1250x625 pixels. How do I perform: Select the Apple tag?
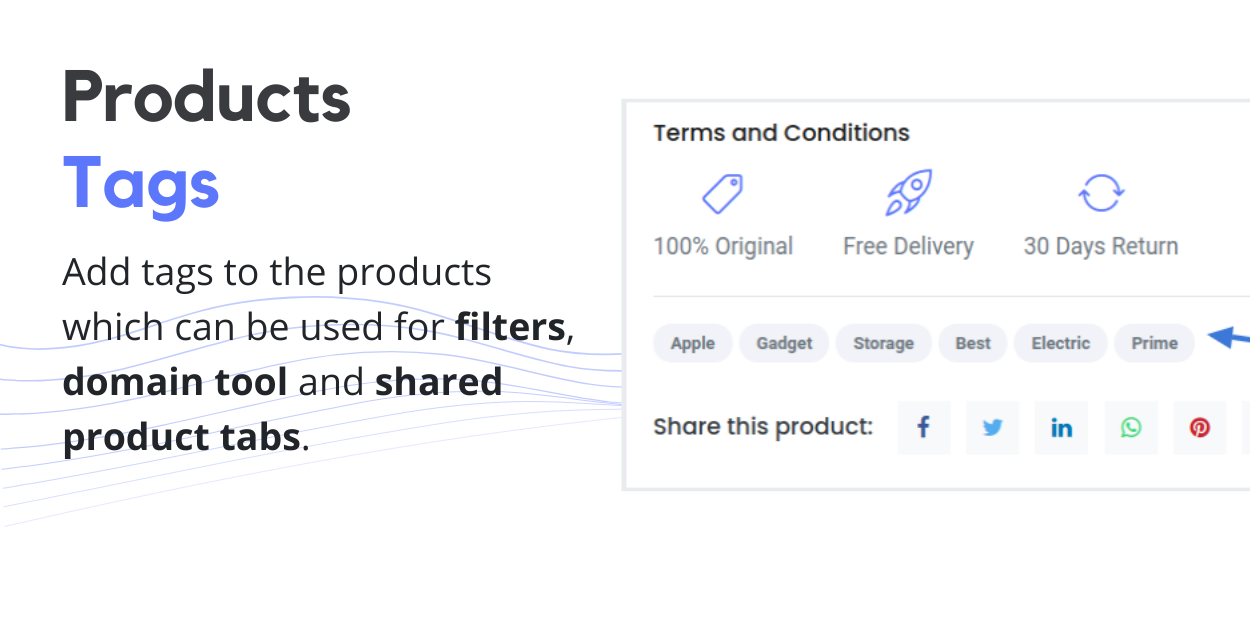coord(692,343)
